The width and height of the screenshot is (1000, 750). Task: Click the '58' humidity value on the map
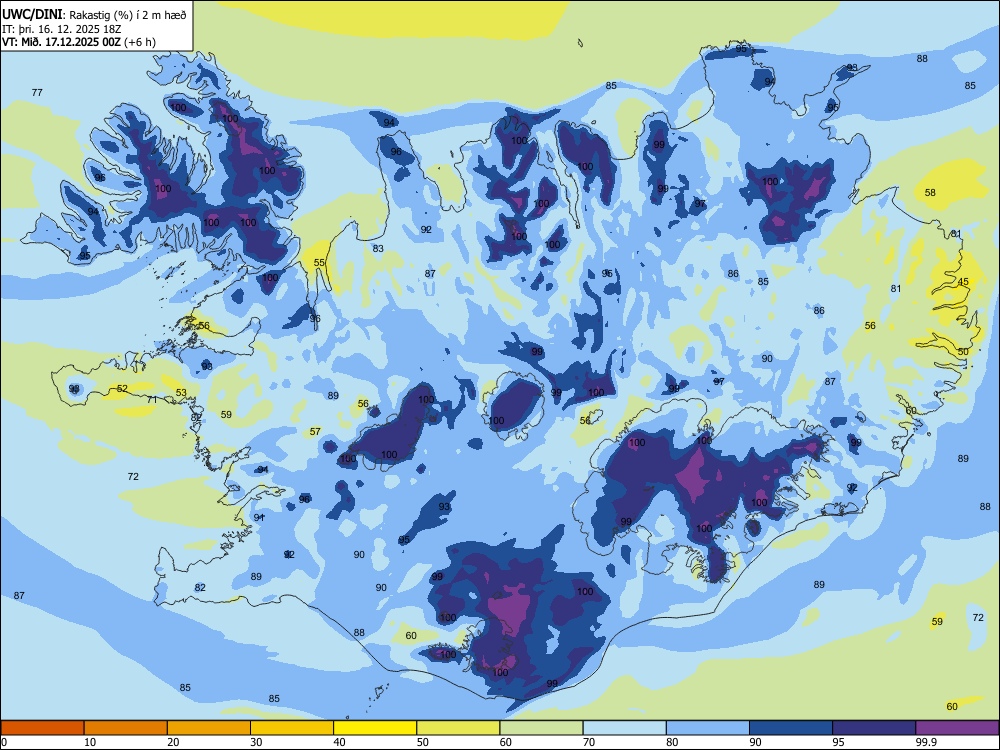pos(930,192)
